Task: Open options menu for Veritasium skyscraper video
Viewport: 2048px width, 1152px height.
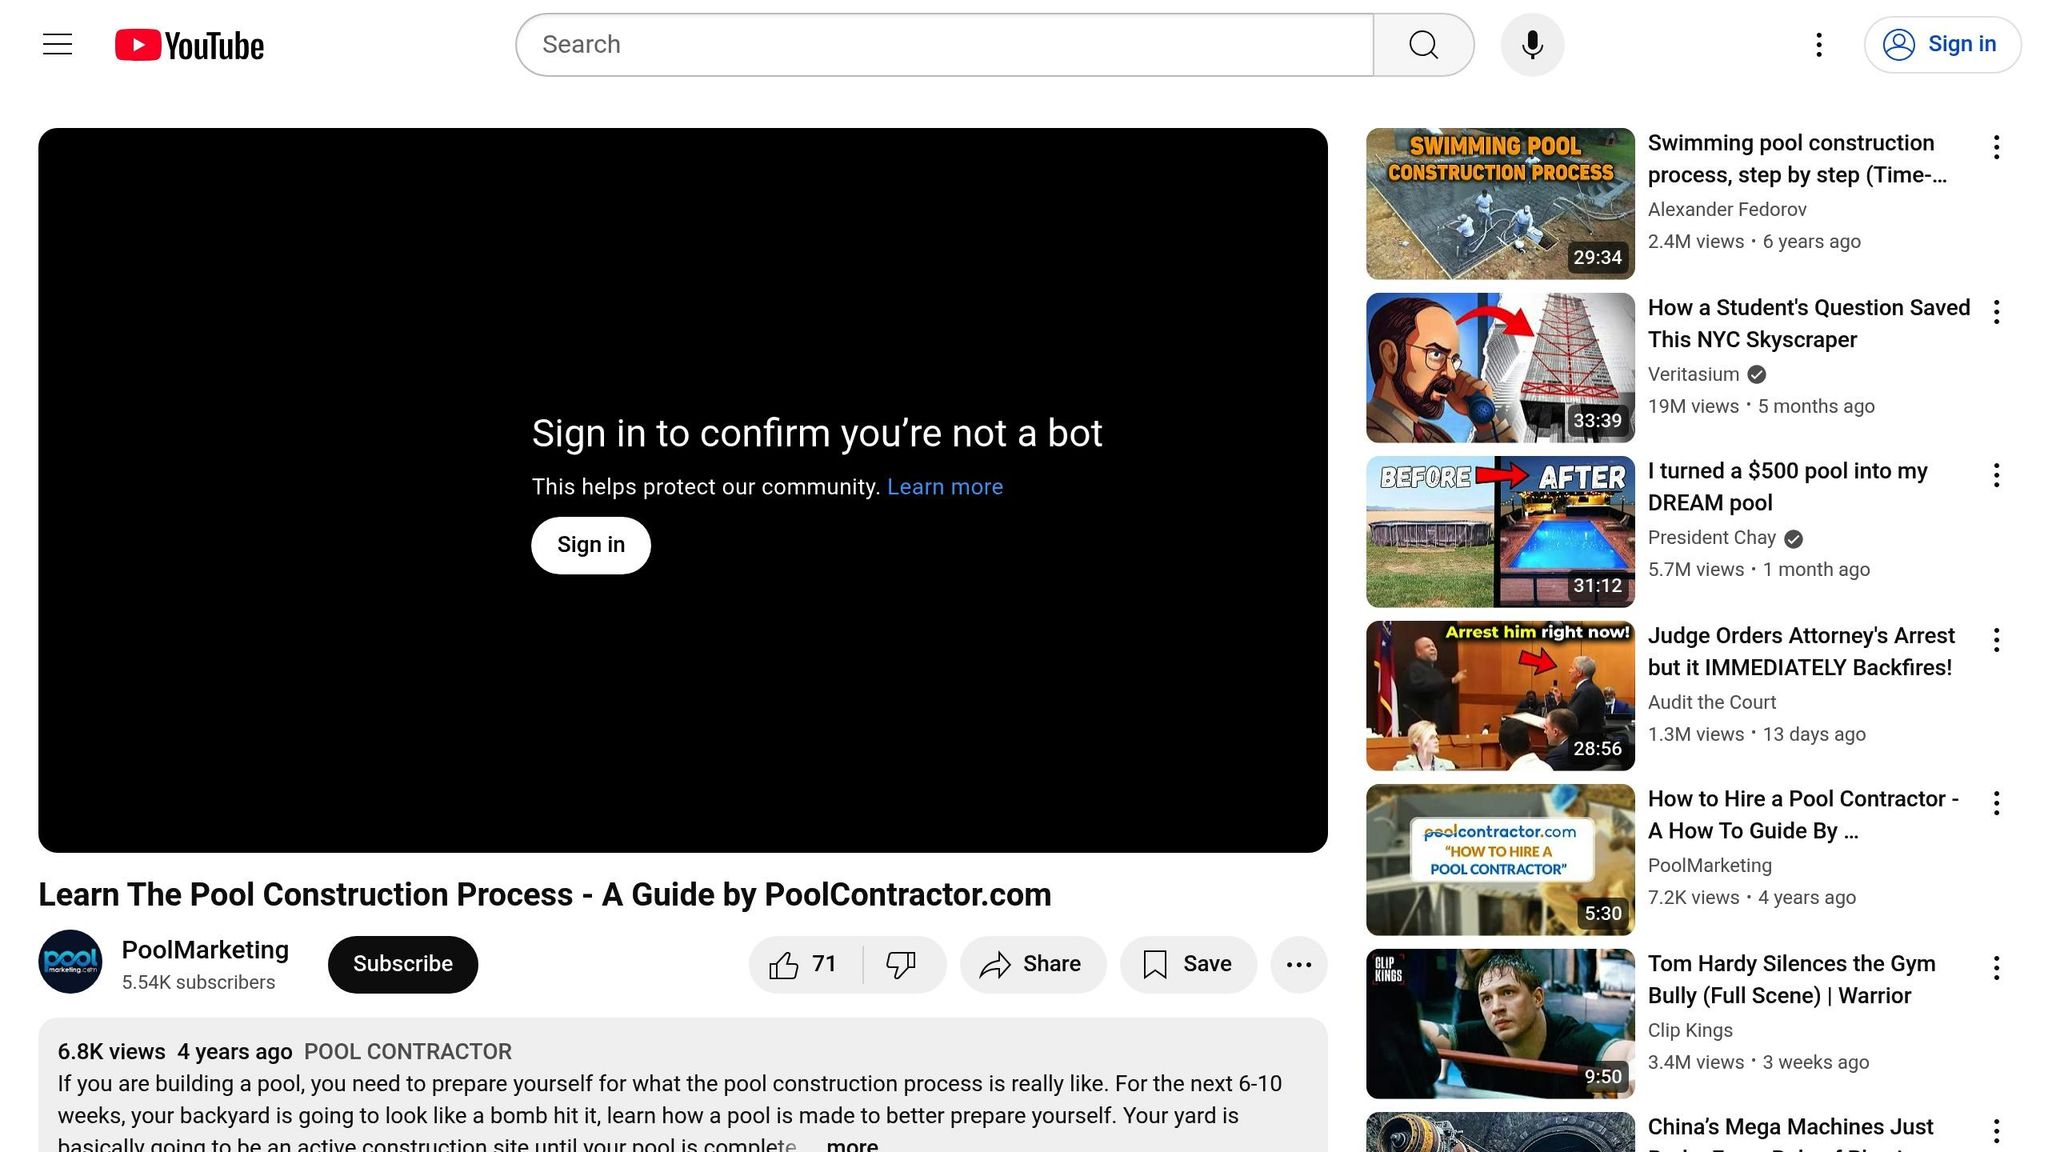Action: (1996, 312)
